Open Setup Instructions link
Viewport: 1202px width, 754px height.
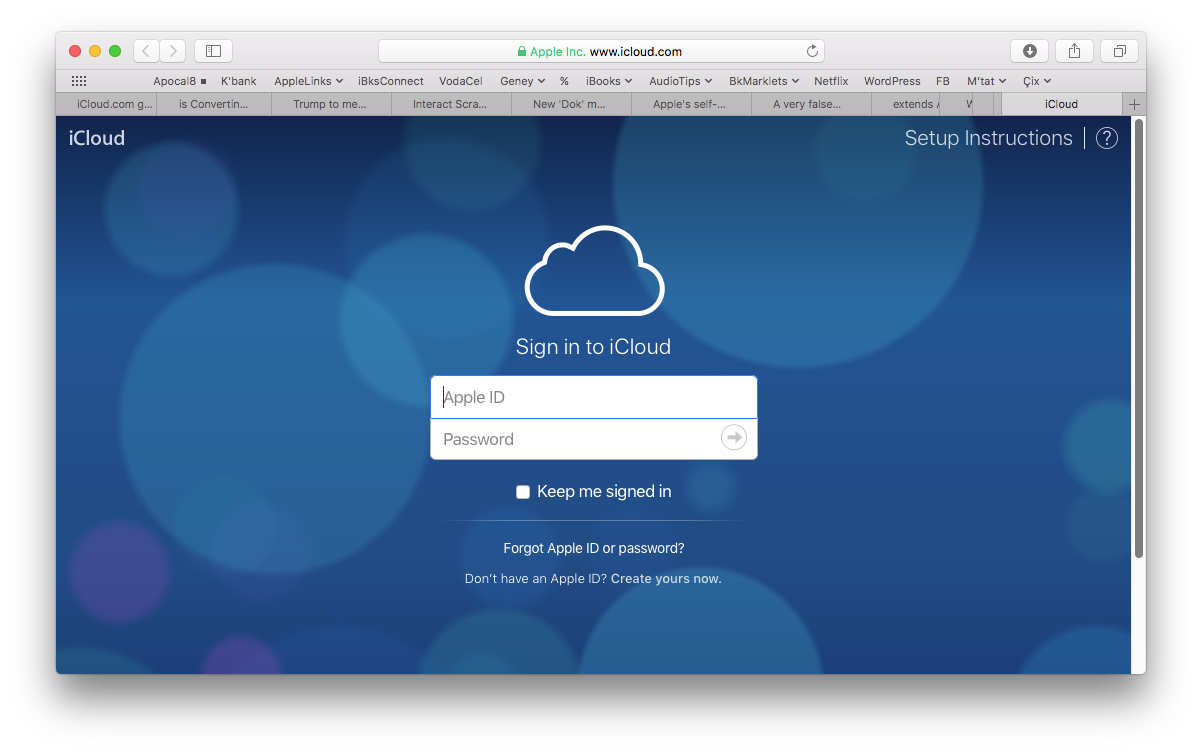click(x=988, y=138)
